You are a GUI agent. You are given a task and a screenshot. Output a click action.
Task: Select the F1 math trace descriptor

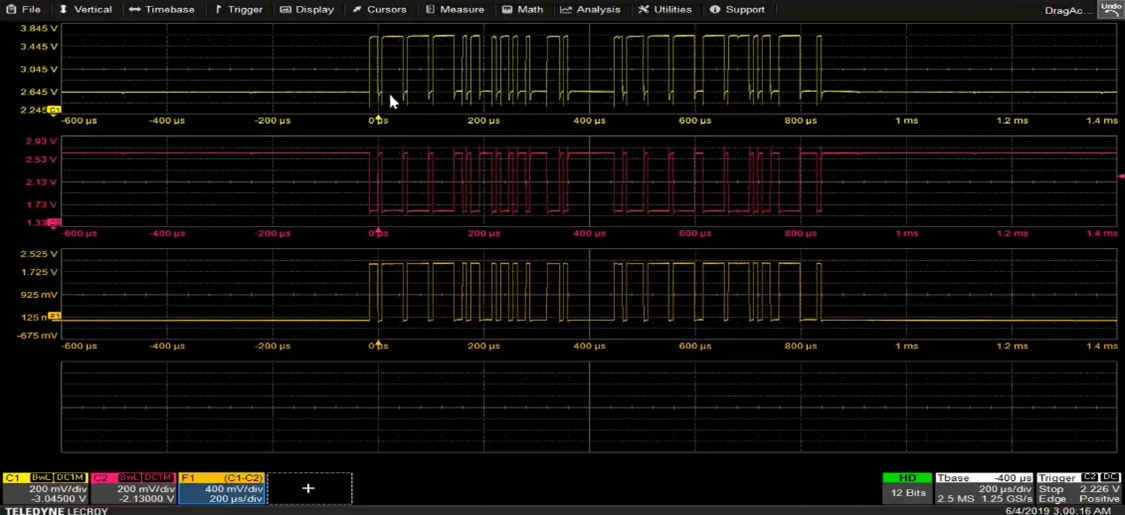(x=222, y=488)
